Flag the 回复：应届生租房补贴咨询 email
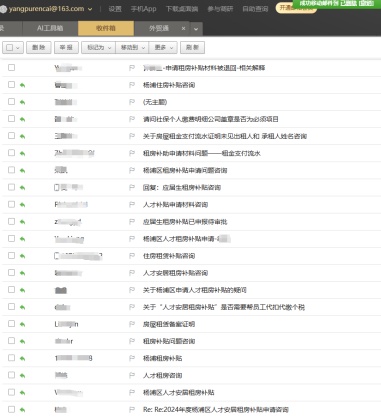Viewport: 381px width, 417px height. tap(132, 187)
